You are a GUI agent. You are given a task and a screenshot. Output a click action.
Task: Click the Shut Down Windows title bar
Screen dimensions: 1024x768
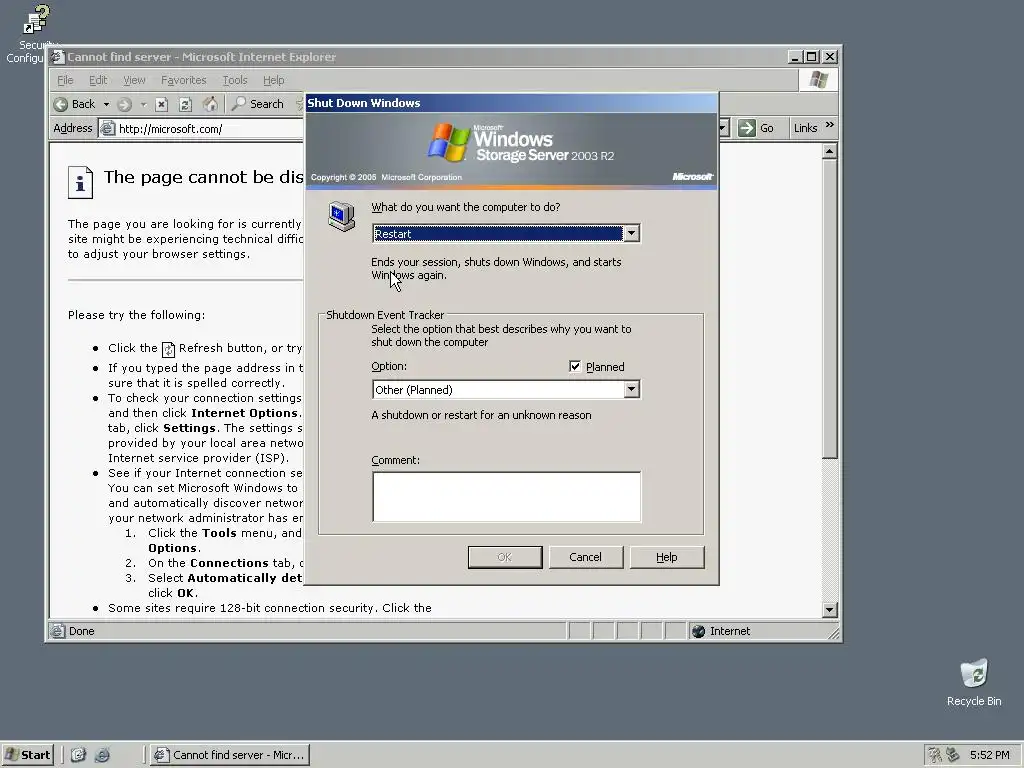(511, 103)
